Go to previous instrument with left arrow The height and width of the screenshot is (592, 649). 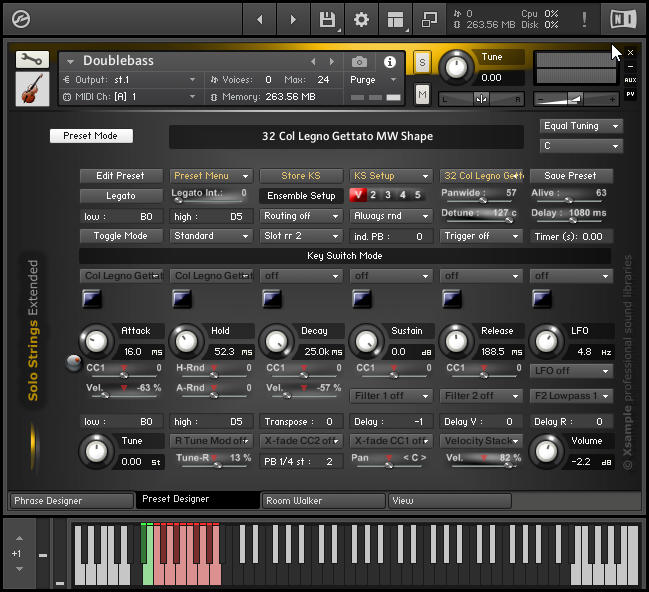pos(260,19)
